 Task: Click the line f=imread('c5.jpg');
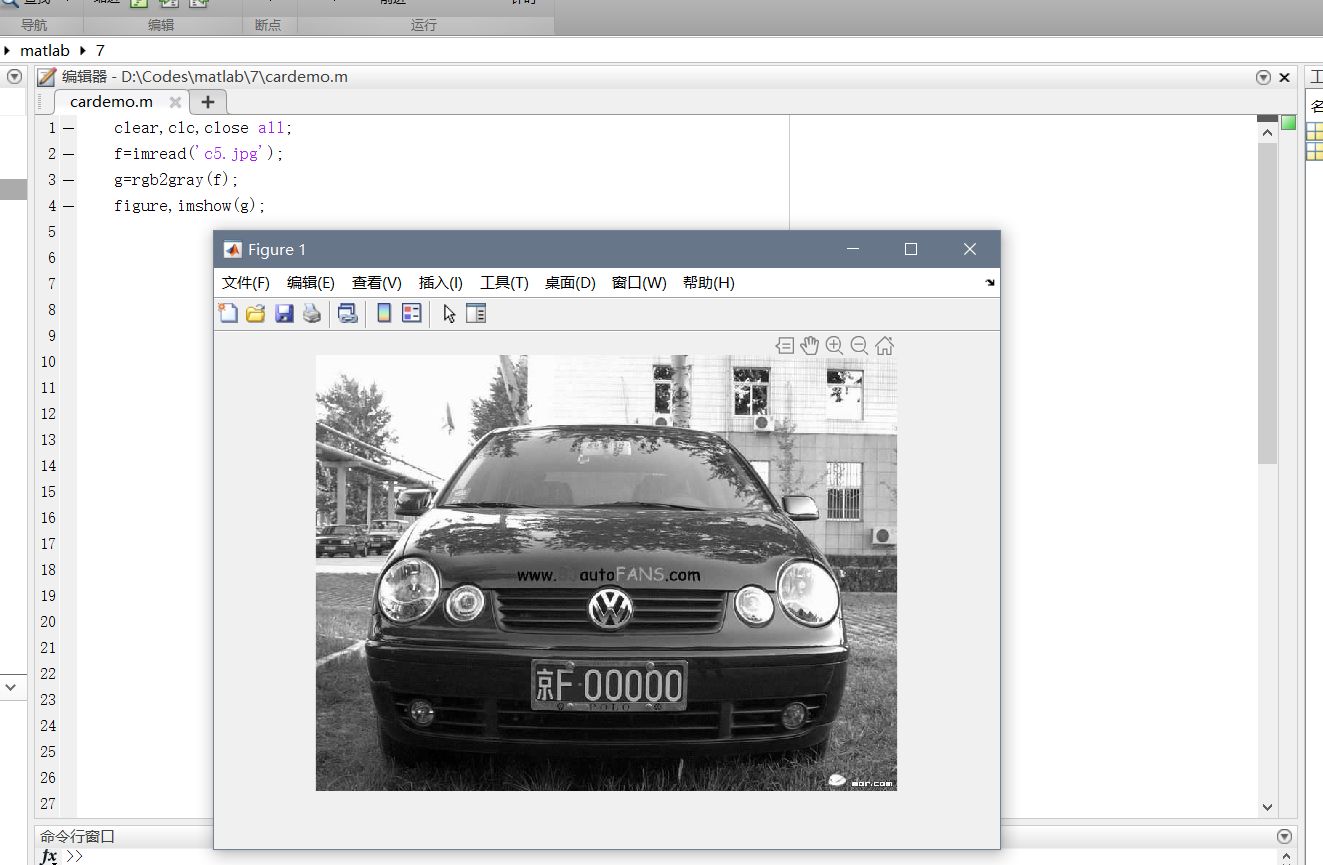pos(199,154)
